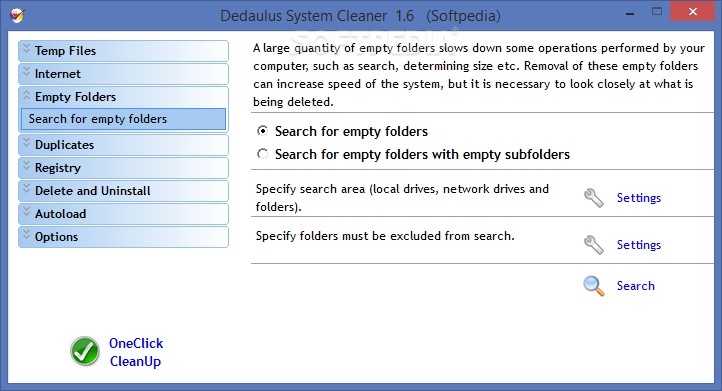This screenshot has width=722, height=391.
Task: Click the wrench icon for search area settings
Action: (594, 198)
